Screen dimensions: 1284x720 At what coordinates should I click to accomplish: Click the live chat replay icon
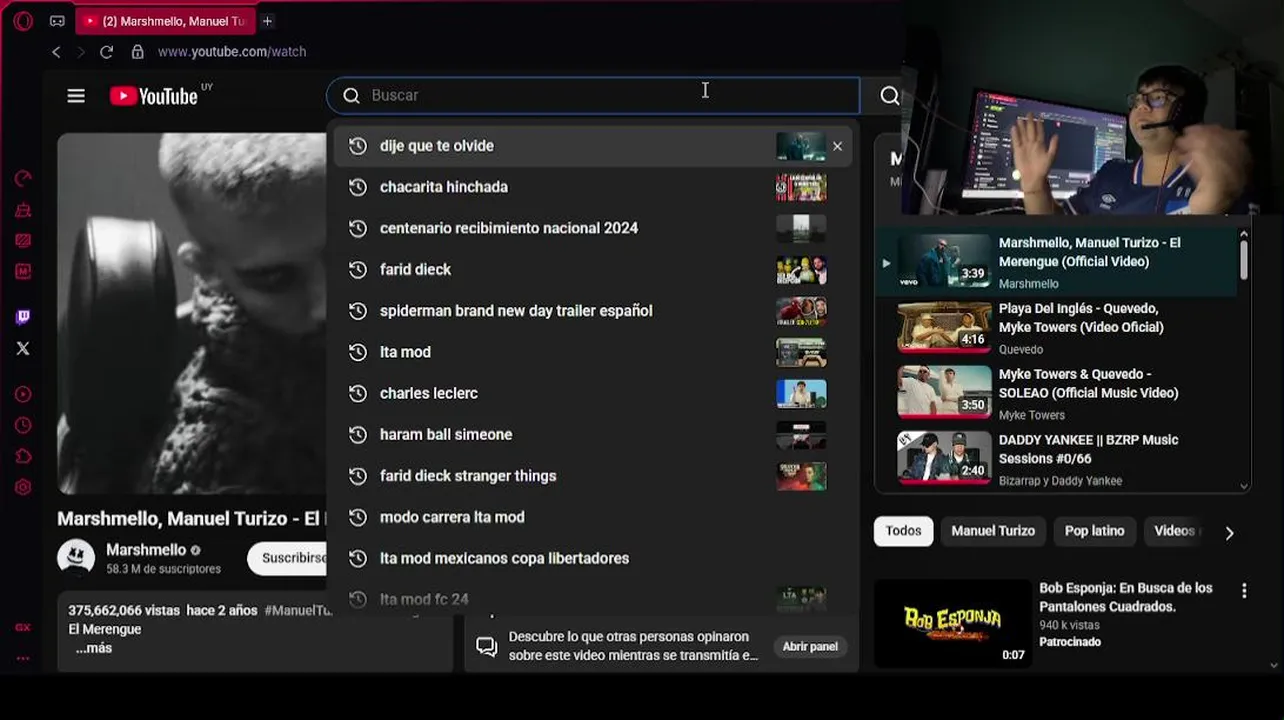click(x=487, y=646)
